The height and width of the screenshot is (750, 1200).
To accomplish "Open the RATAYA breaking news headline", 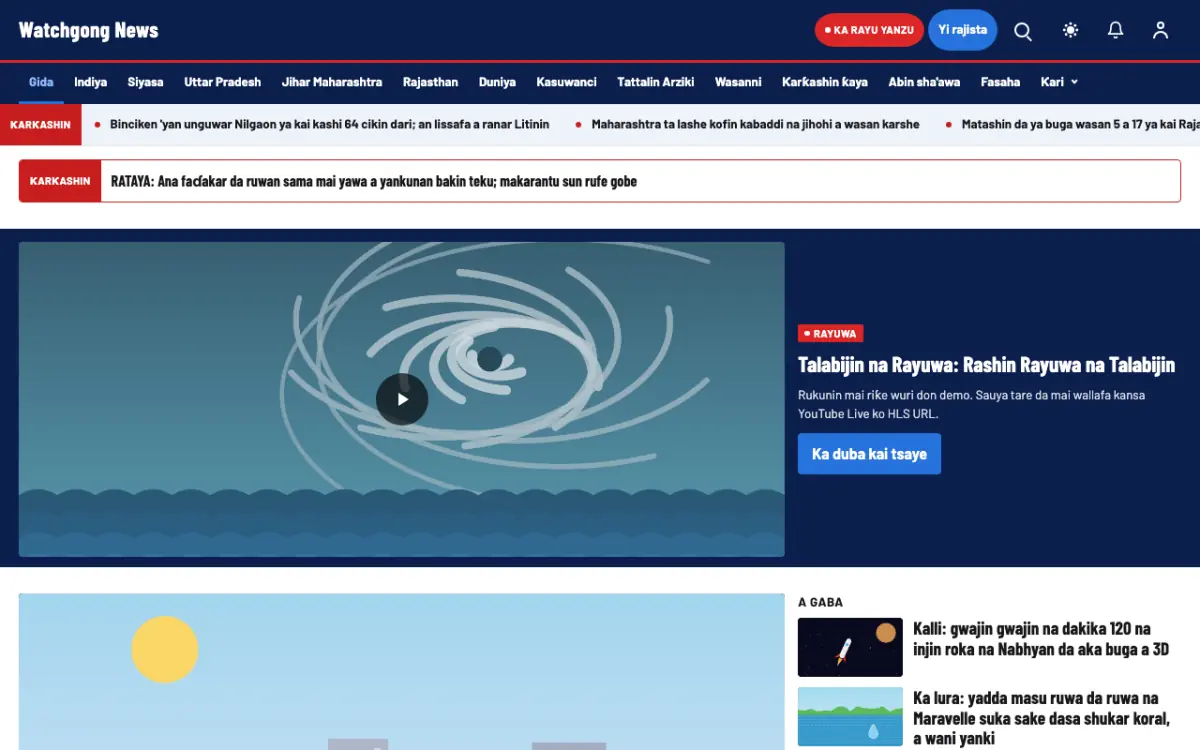I will point(374,181).
